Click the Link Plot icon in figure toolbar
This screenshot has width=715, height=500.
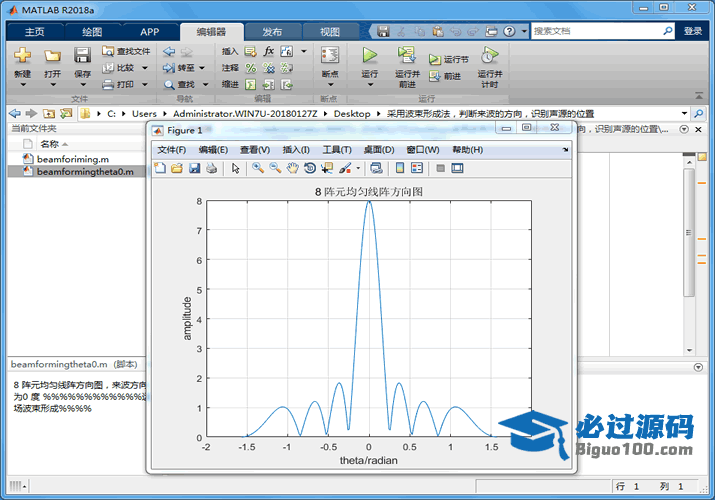point(376,169)
